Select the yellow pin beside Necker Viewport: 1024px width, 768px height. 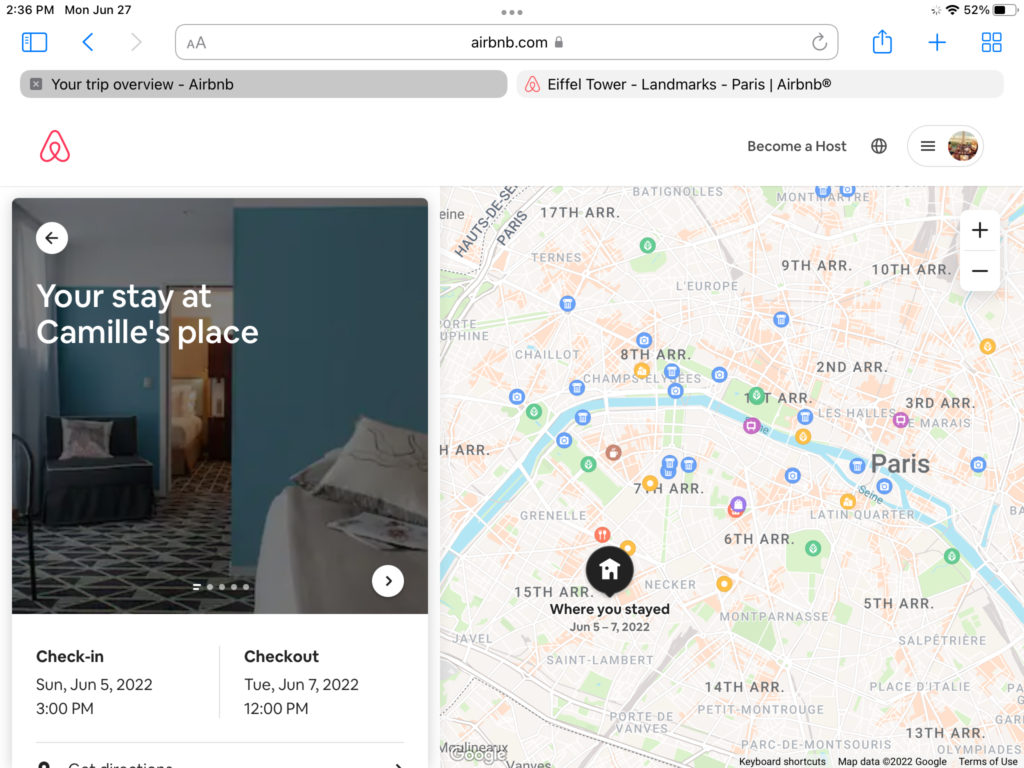(x=724, y=584)
